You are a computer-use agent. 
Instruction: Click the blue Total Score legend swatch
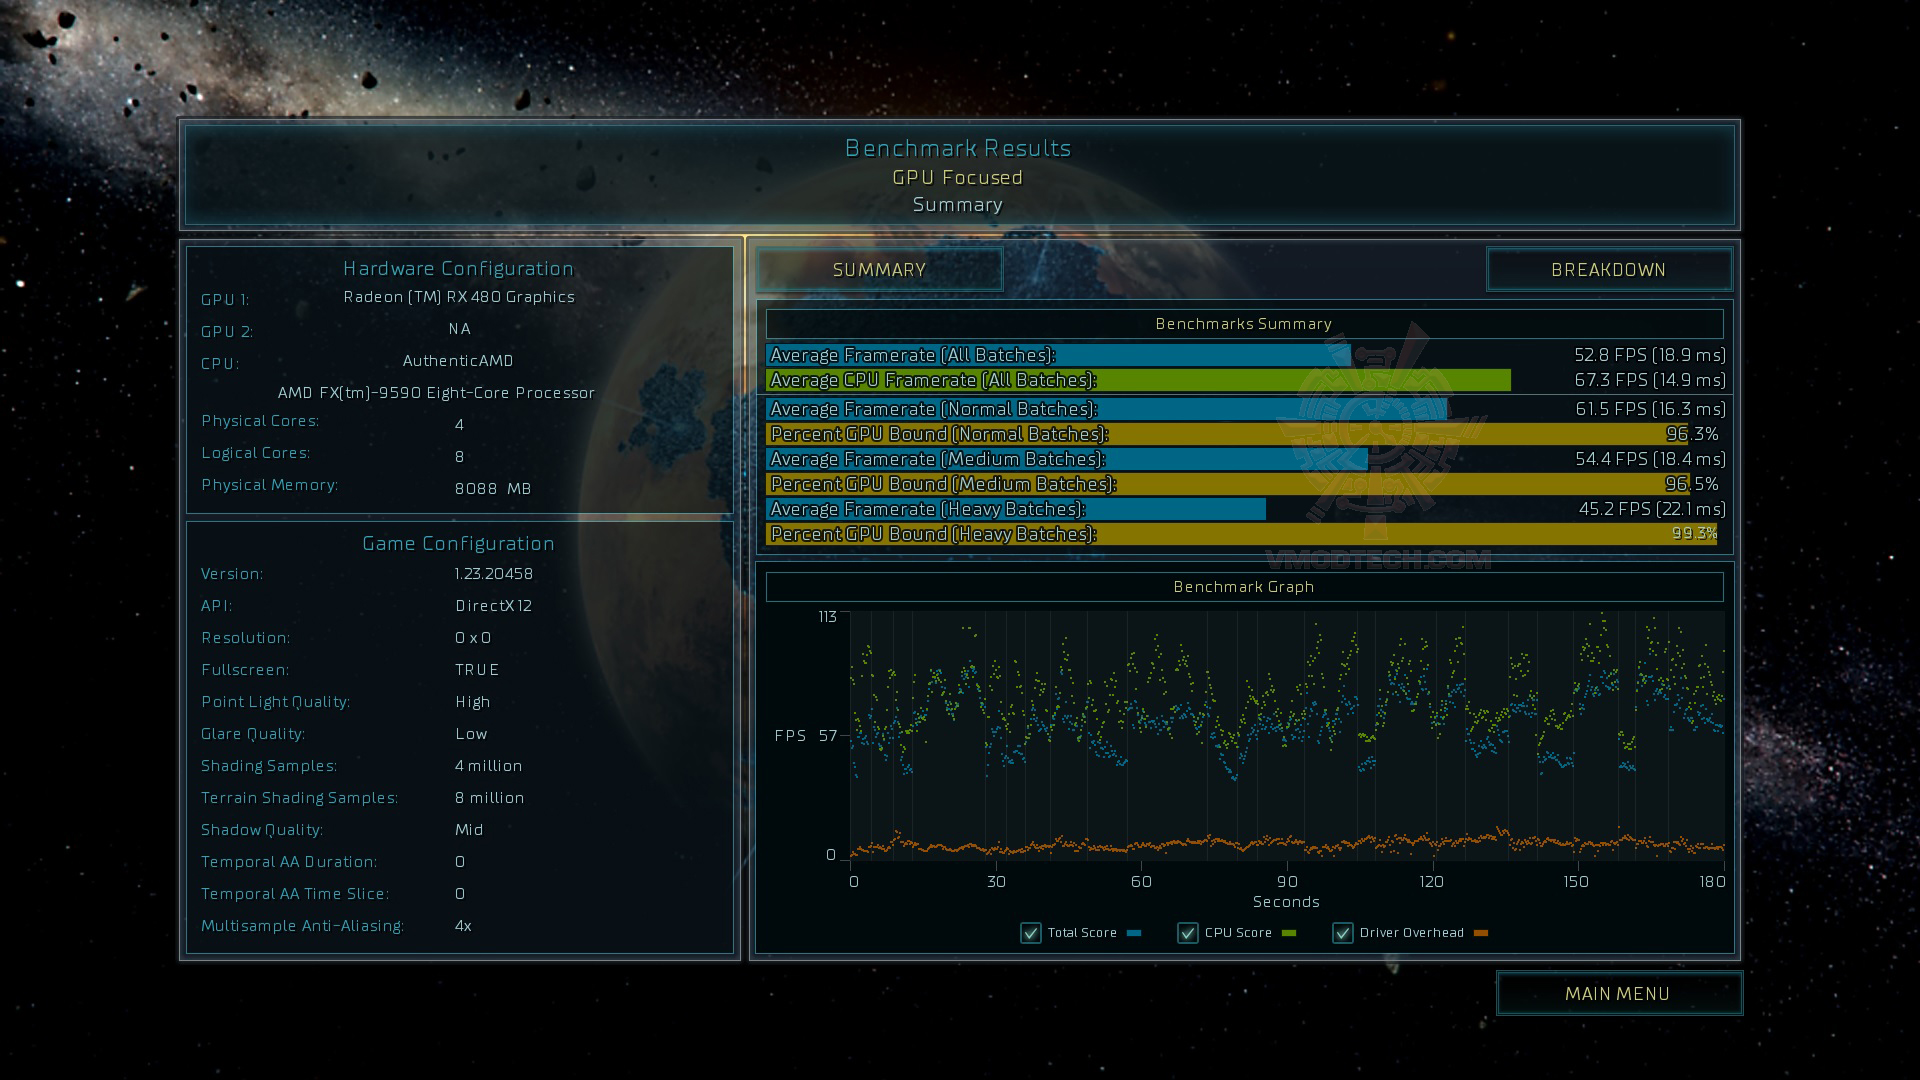[1134, 933]
